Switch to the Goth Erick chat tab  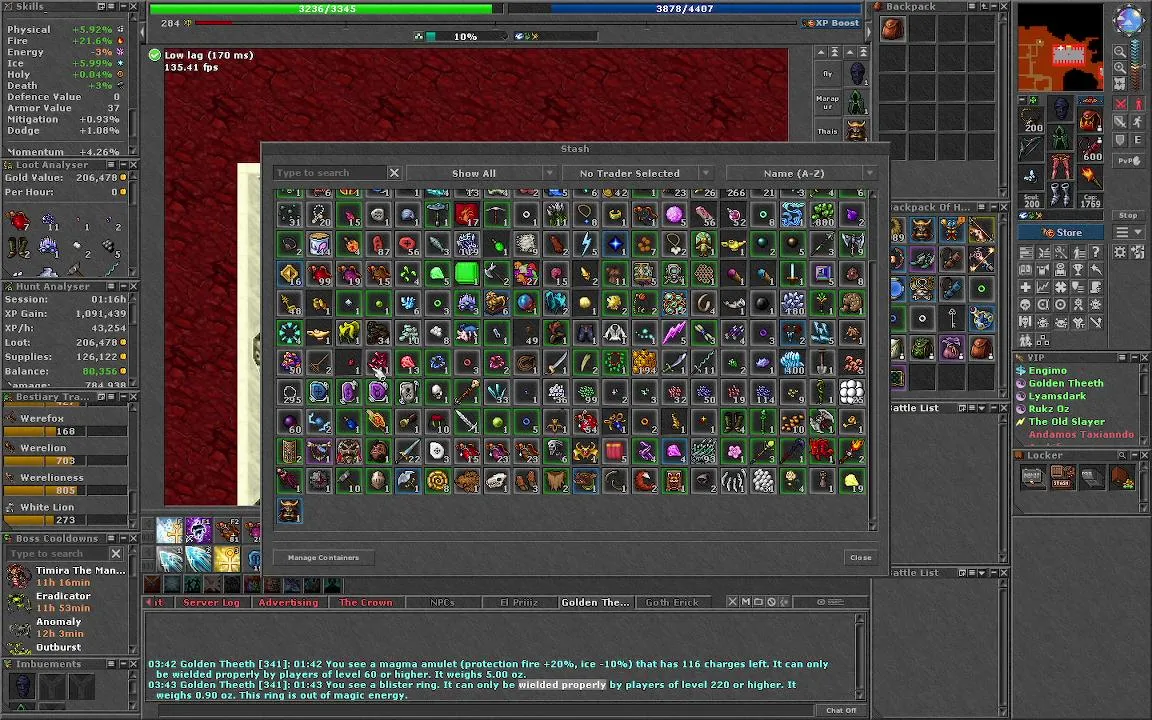[672, 602]
